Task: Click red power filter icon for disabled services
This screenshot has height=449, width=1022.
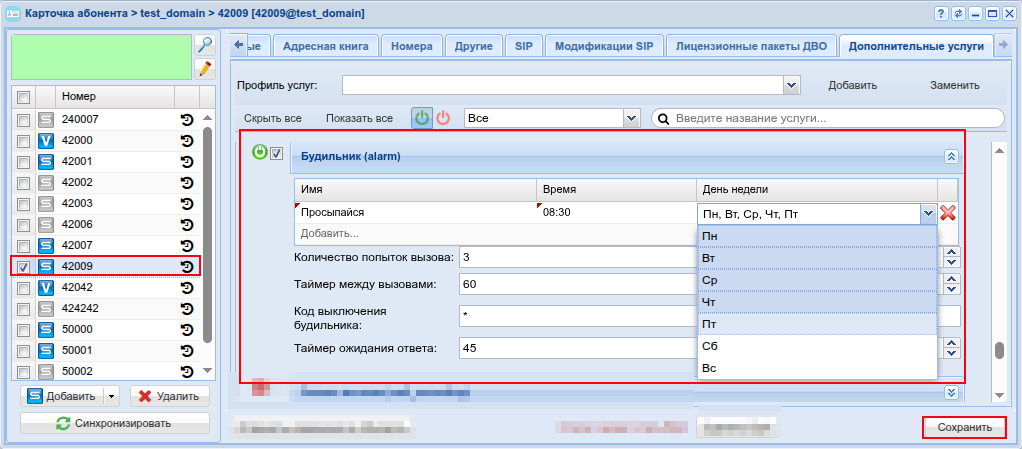Action: tap(443, 119)
